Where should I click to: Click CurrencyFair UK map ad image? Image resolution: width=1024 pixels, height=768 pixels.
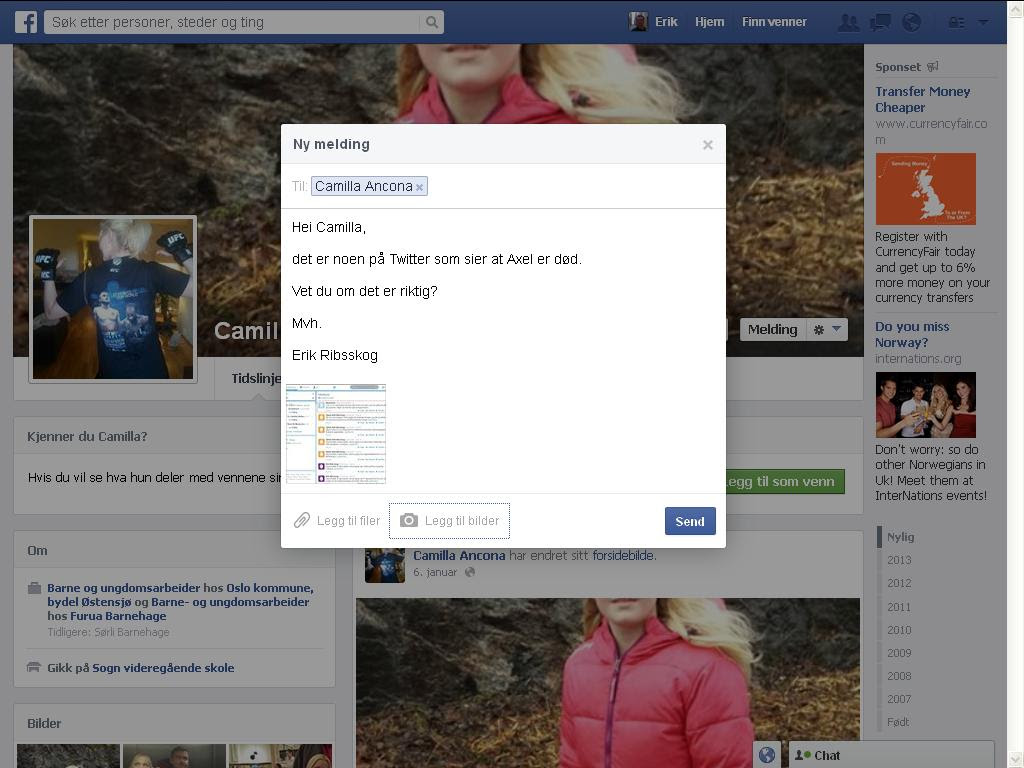click(x=925, y=189)
